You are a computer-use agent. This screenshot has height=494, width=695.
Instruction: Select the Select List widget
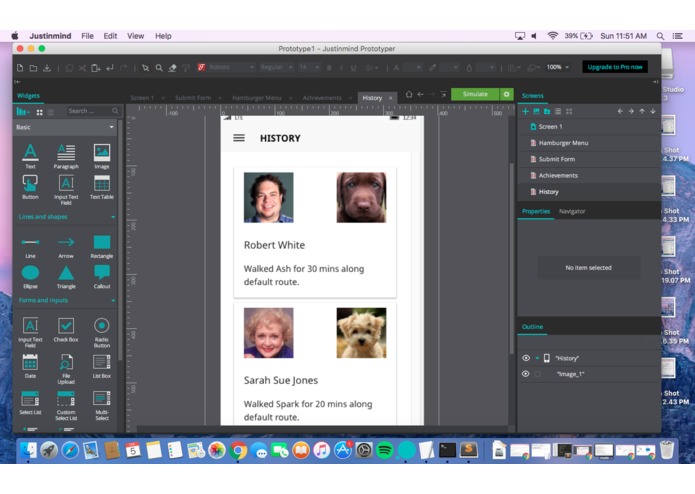30,402
